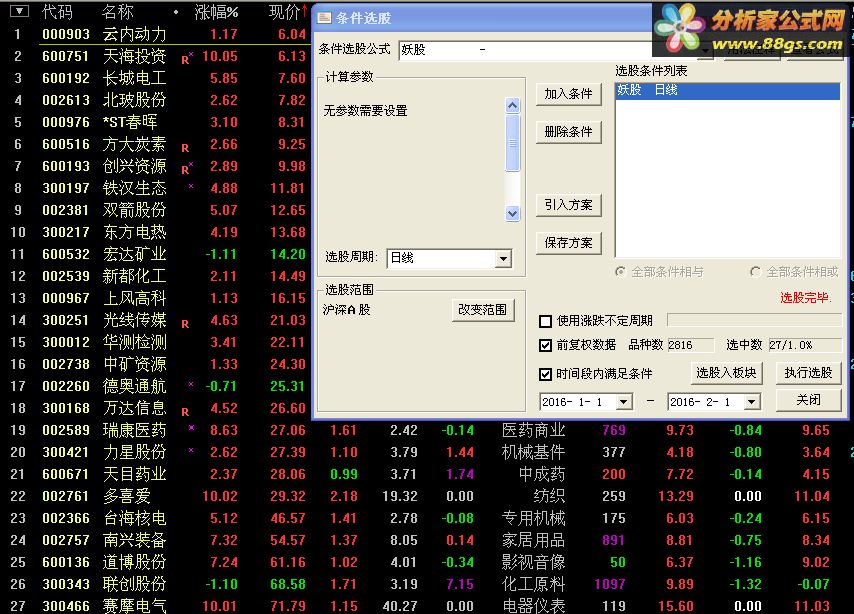Select stock row 300012 华测检测
The width and height of the screenshot is (854, 614).
click(156, 342)
